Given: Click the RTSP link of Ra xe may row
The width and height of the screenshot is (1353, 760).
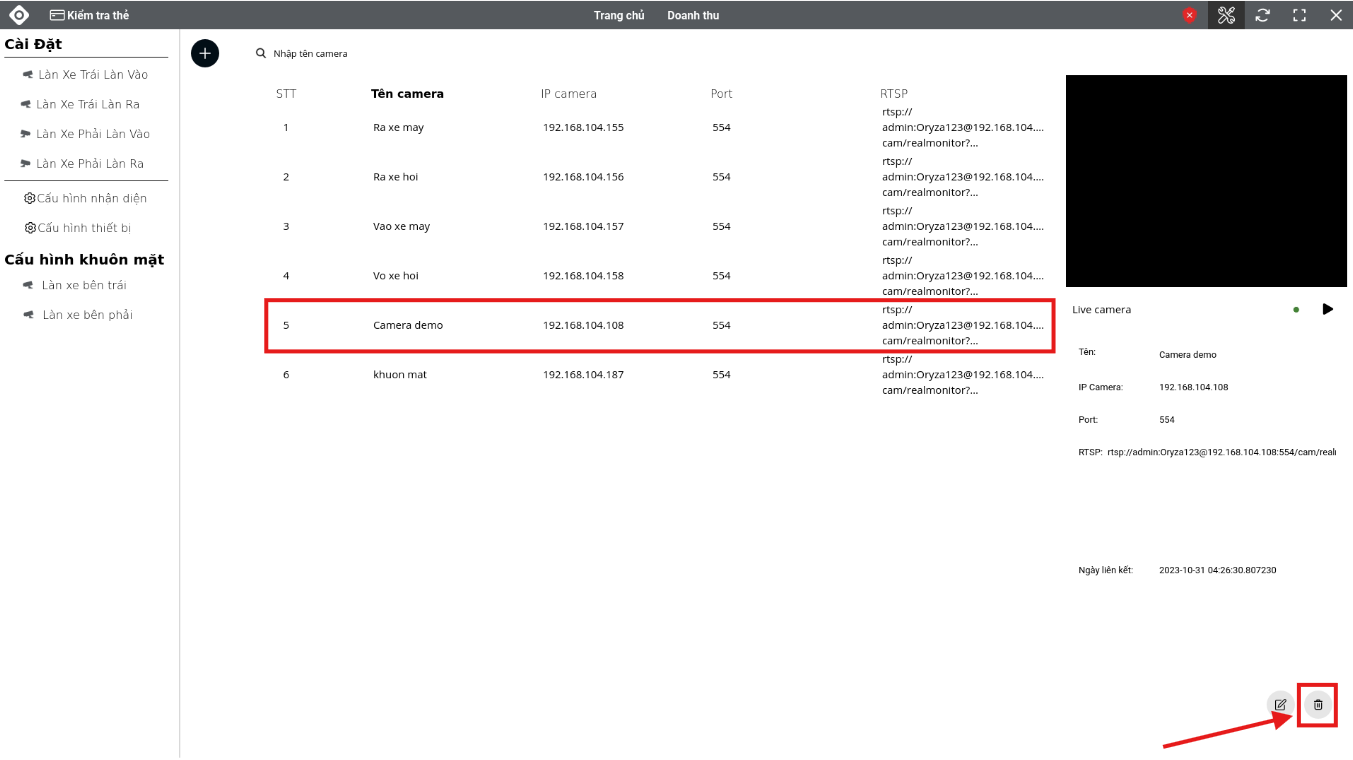Looking at the screenshot, I should click(962, 128).
